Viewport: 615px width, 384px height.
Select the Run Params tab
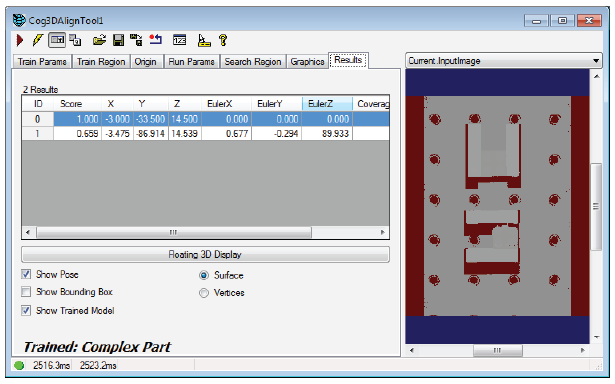click(191, 62)
